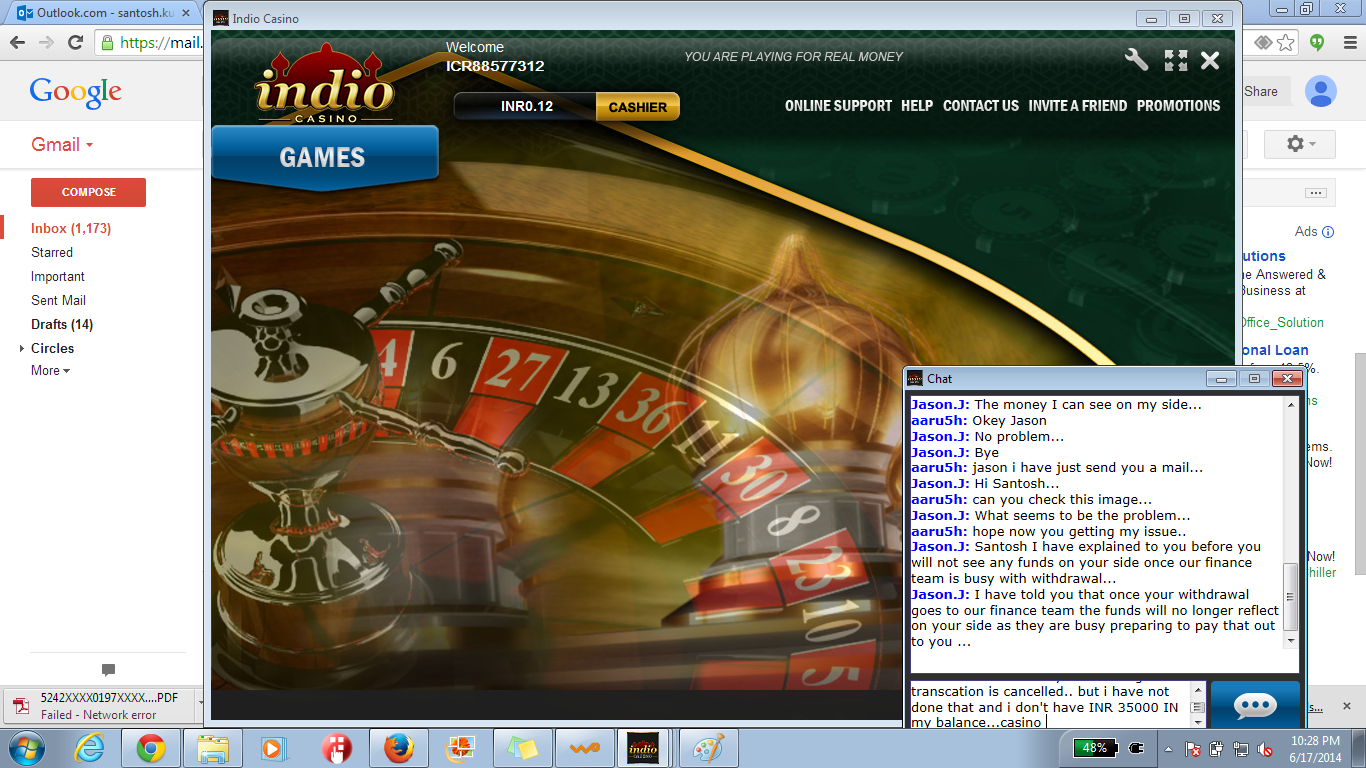This screenshot has width=1366, height=768.
Task: Switch to Chrome from the taskbar
Action: (x=151, y=748)
